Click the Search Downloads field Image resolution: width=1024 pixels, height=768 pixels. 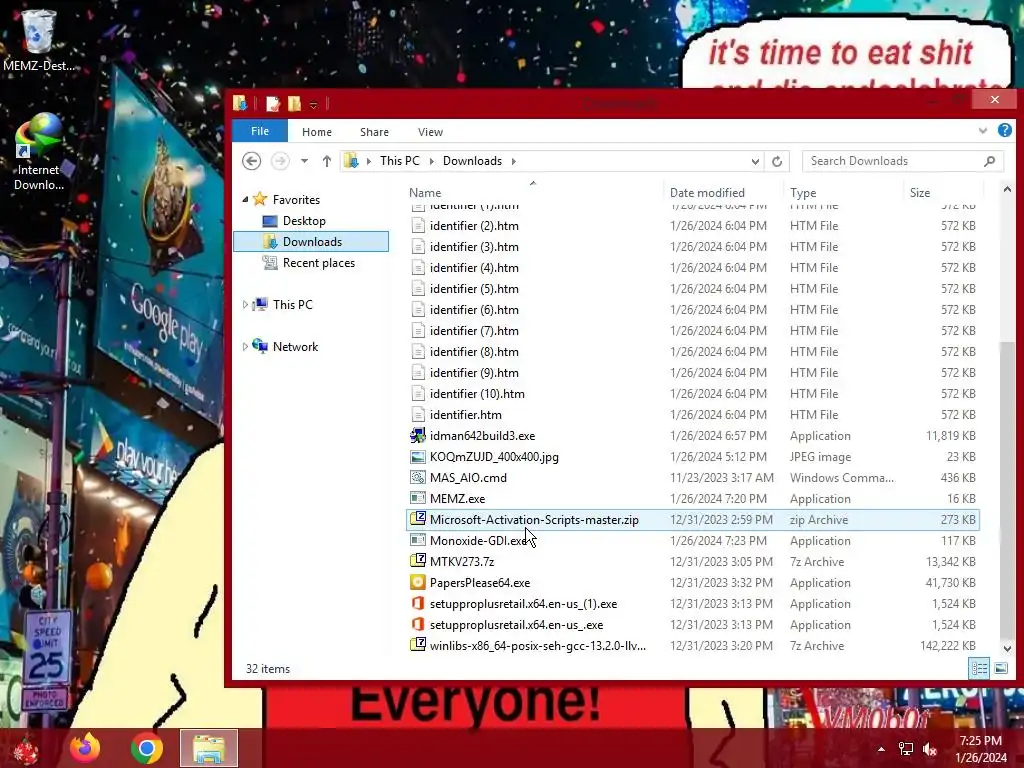903,161
